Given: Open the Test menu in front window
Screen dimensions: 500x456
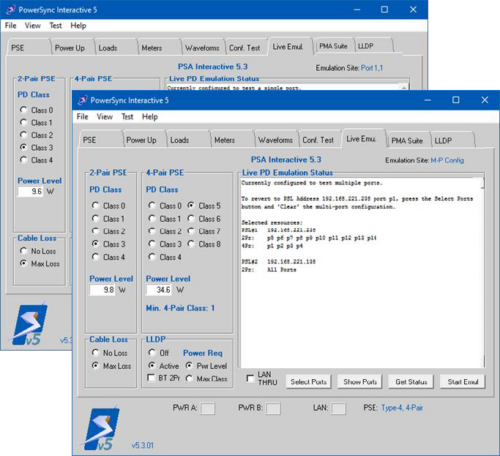Looking at the screenshot, I should click(127, 116).
